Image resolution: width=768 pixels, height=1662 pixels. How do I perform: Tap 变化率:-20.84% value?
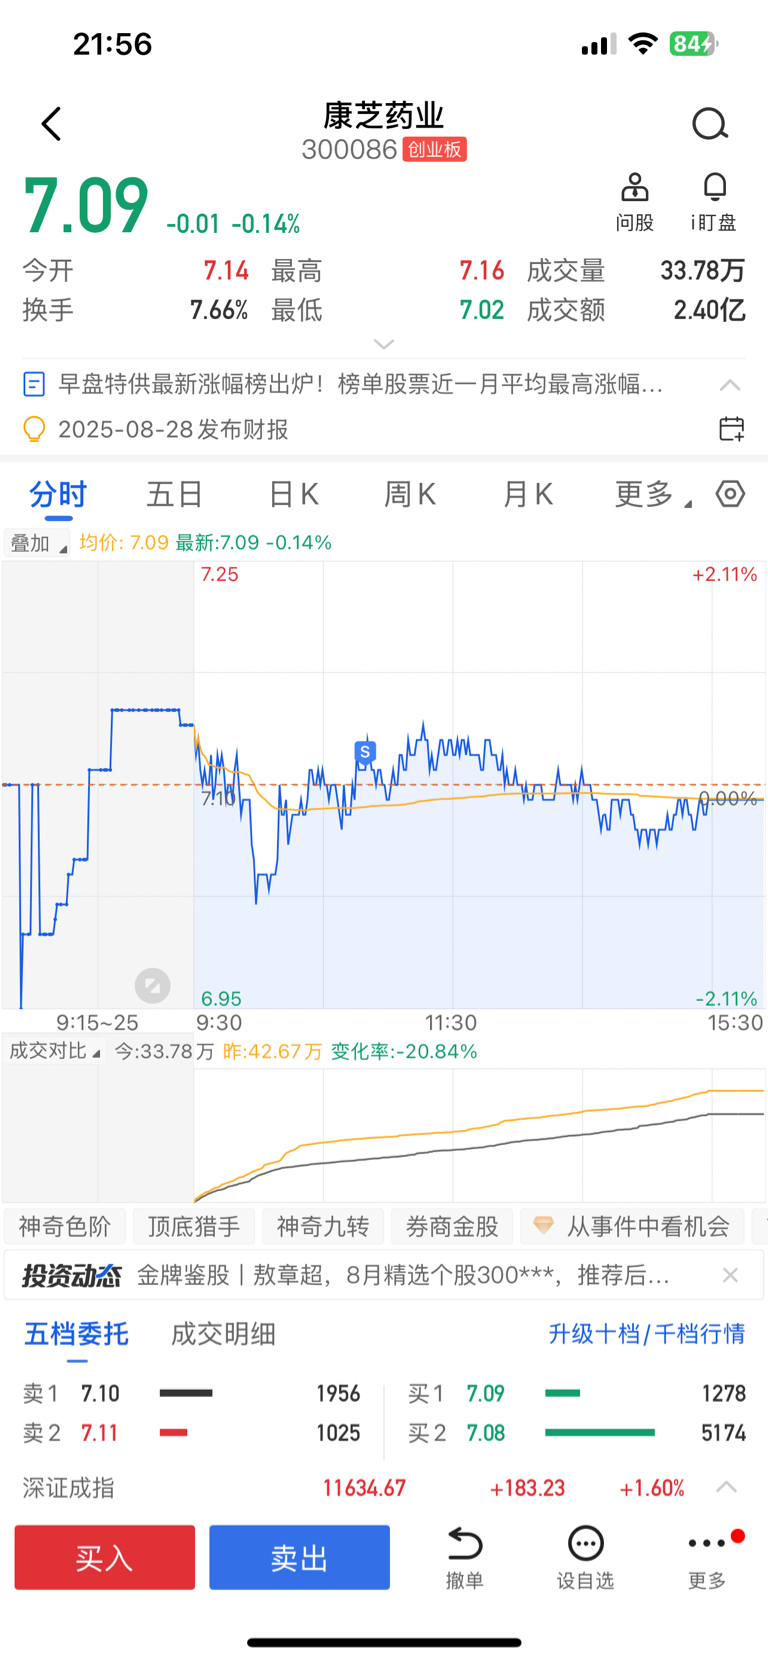(404, 1051)
